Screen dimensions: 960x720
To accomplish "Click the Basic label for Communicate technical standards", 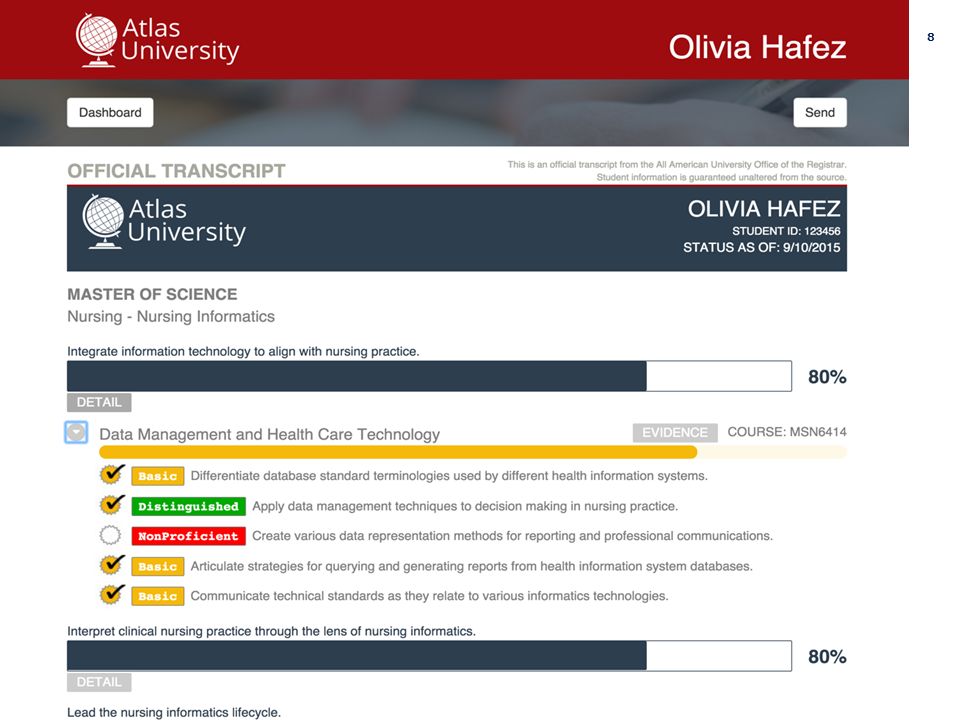I will click(x=158, y=596).
